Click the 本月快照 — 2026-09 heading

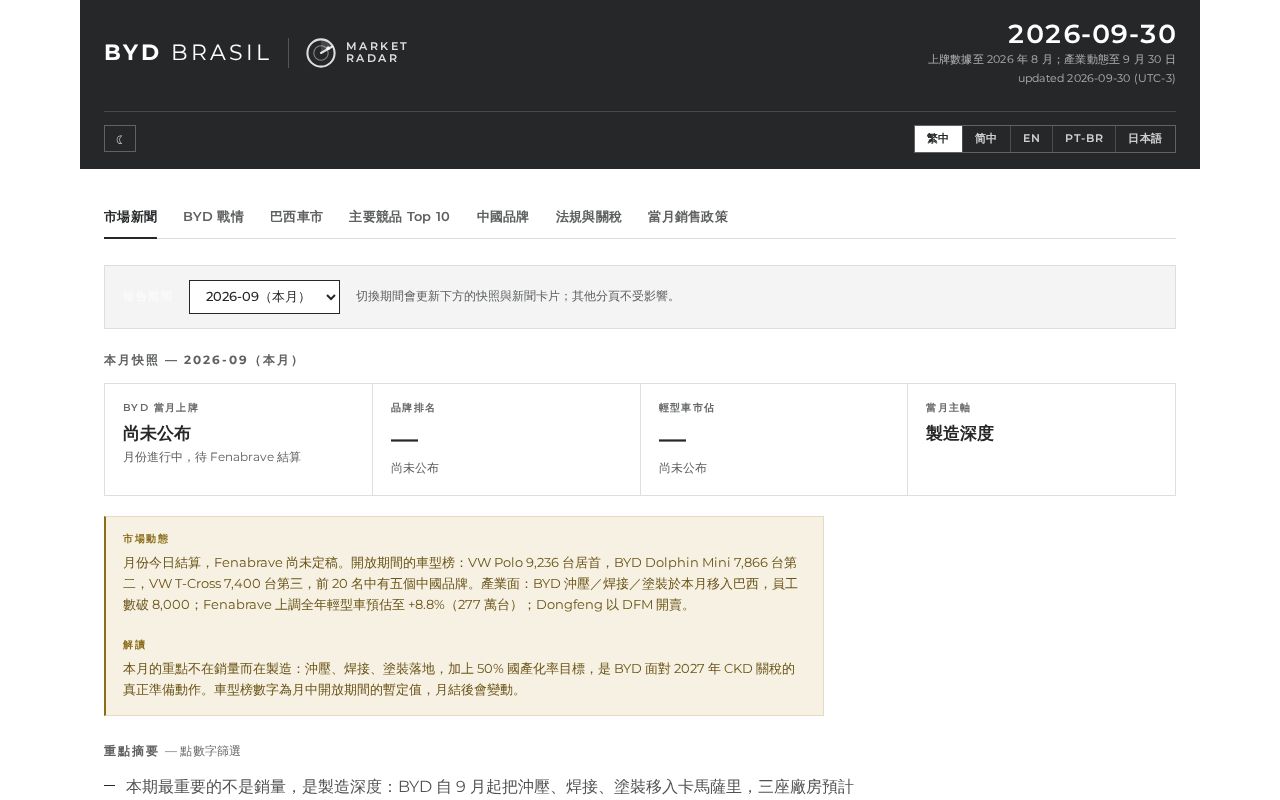point(203,360)
